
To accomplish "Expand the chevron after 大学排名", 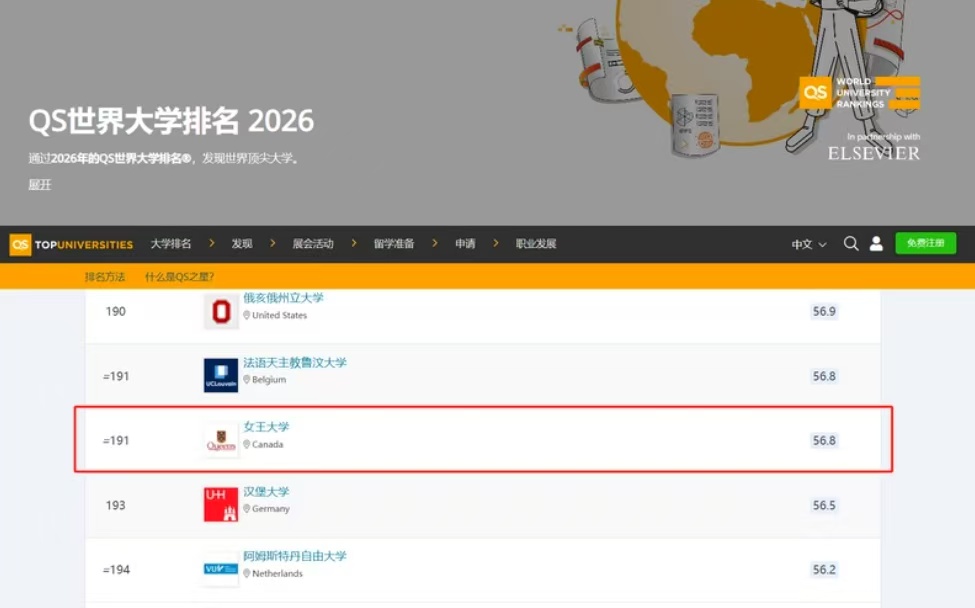I will tap(211, 243).
